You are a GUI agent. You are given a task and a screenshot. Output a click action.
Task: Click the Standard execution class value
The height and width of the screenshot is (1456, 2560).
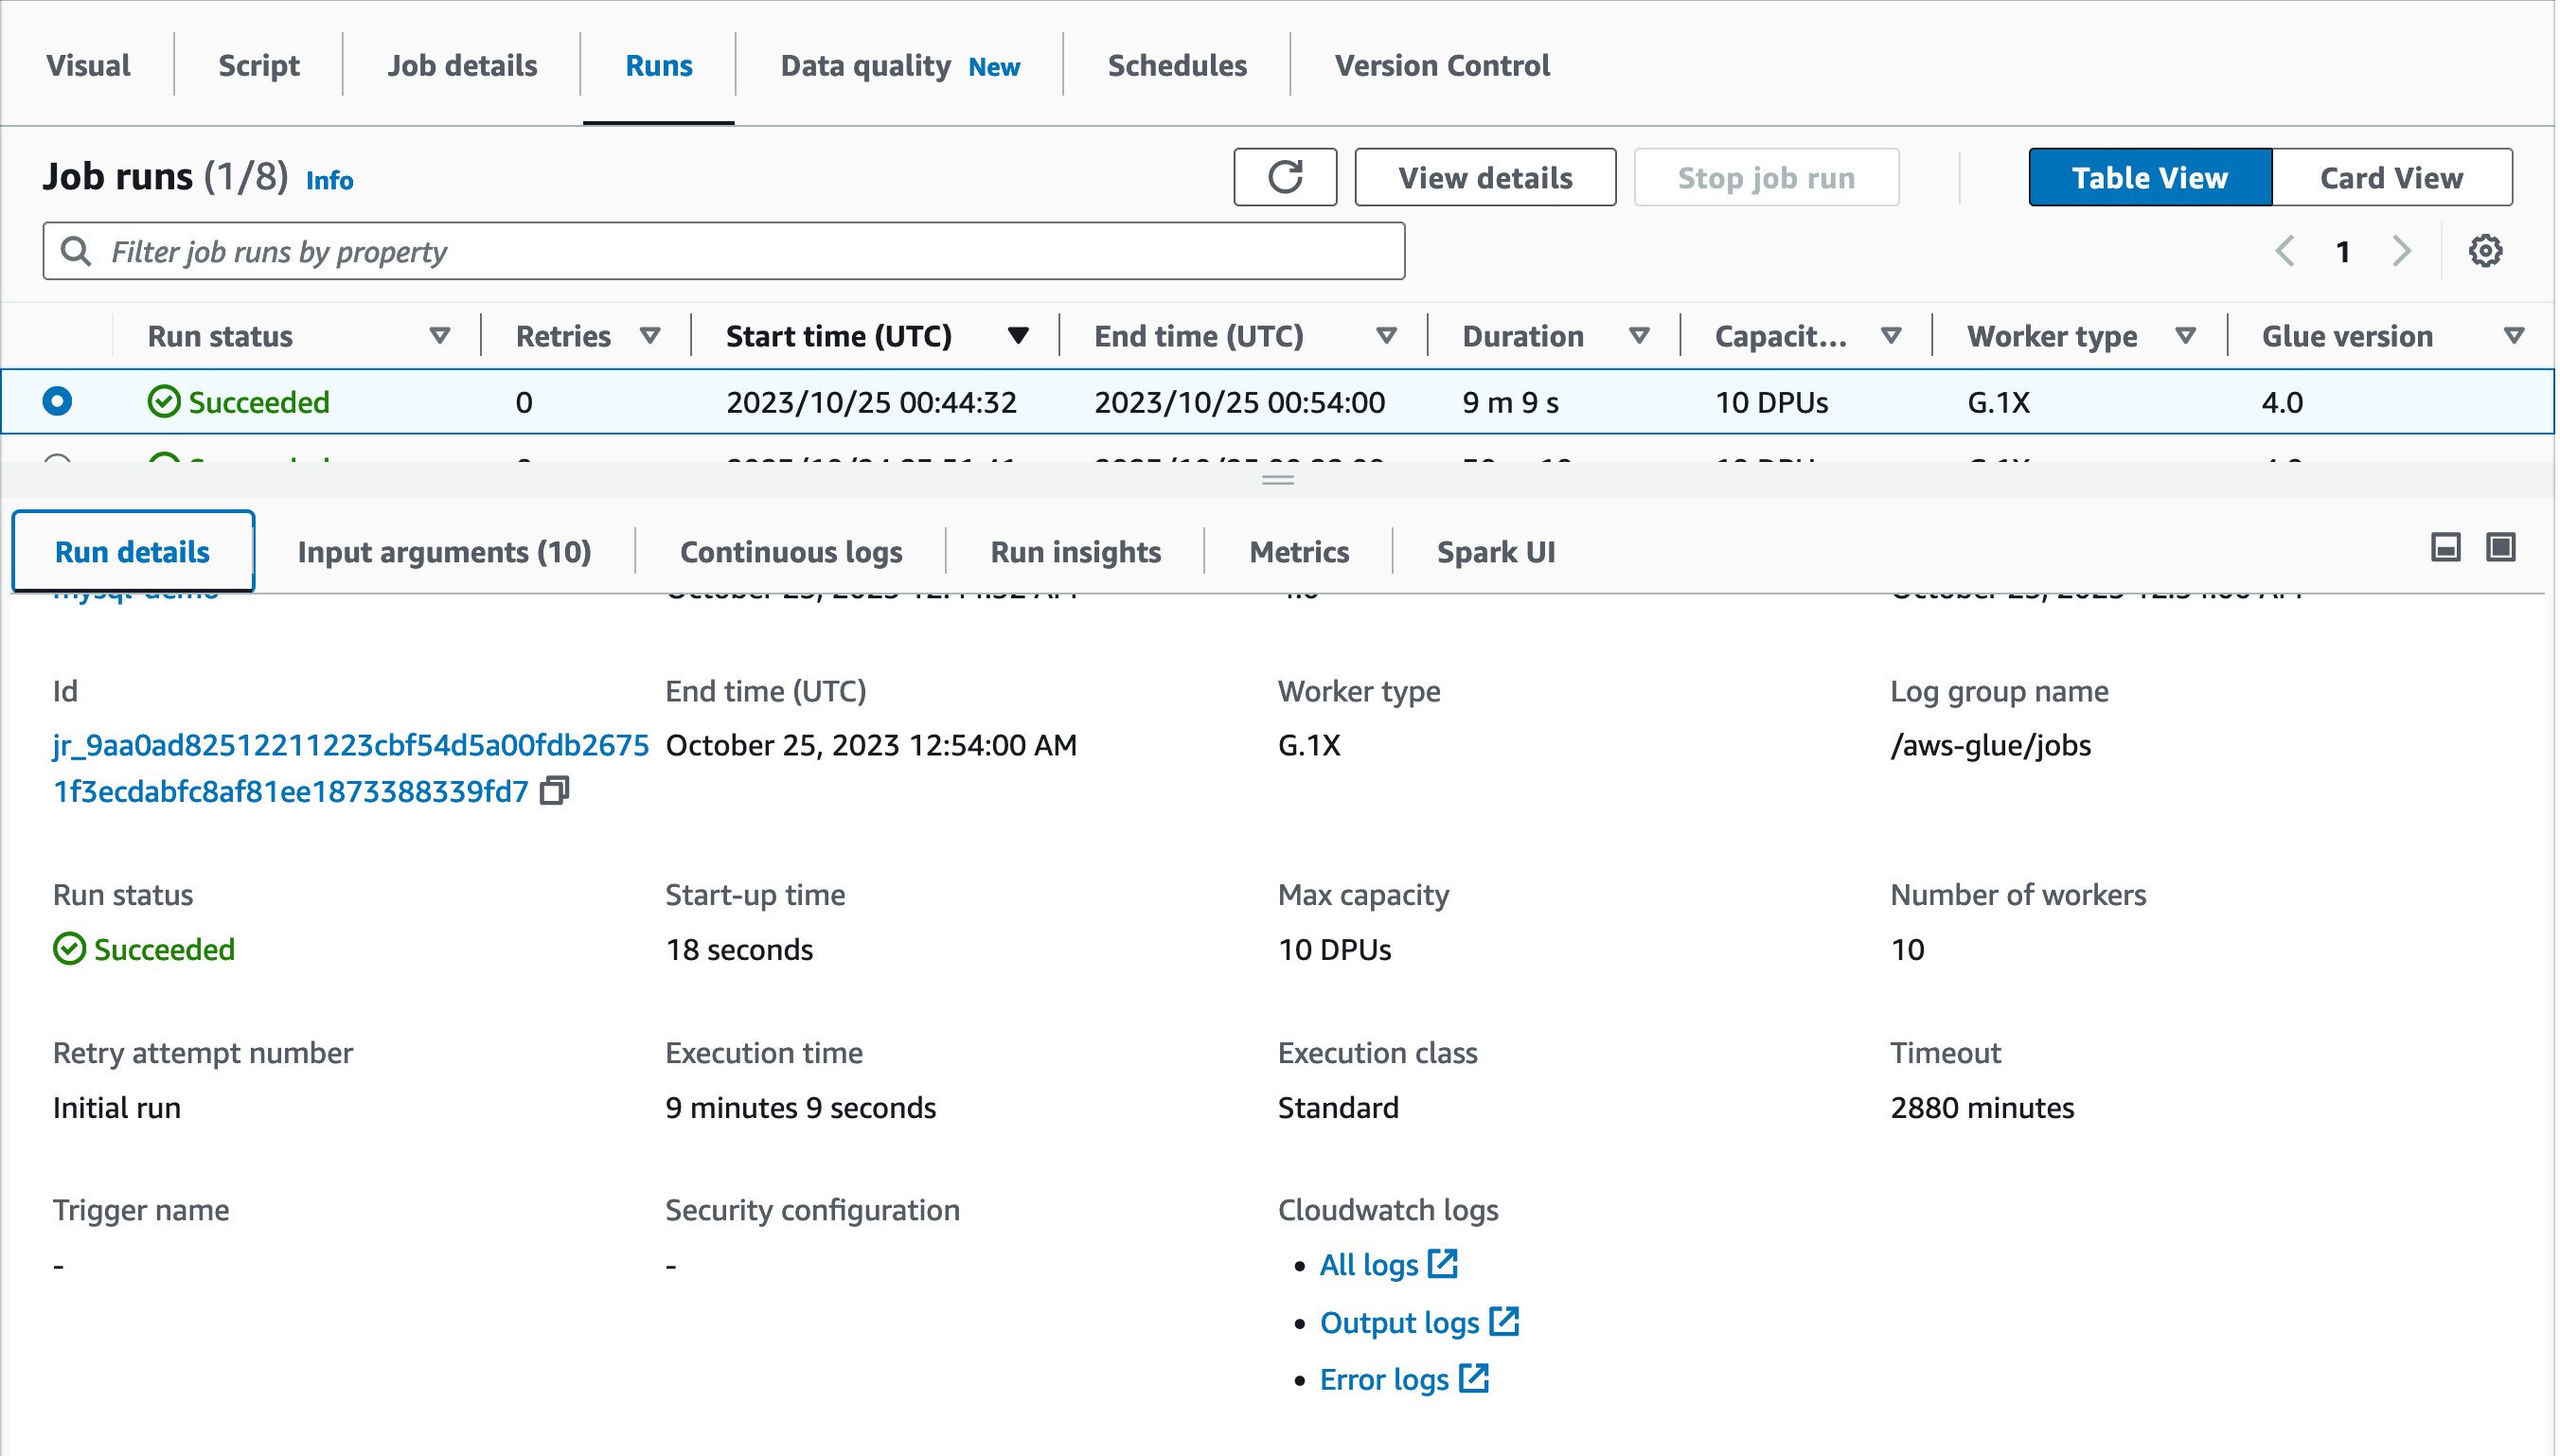(1338, 1108)
